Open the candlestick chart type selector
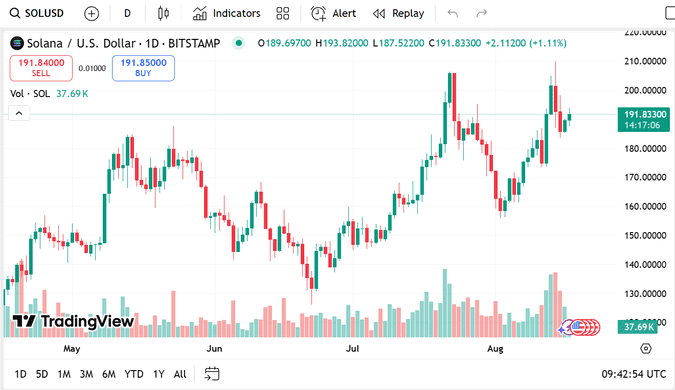 [163, 14]
